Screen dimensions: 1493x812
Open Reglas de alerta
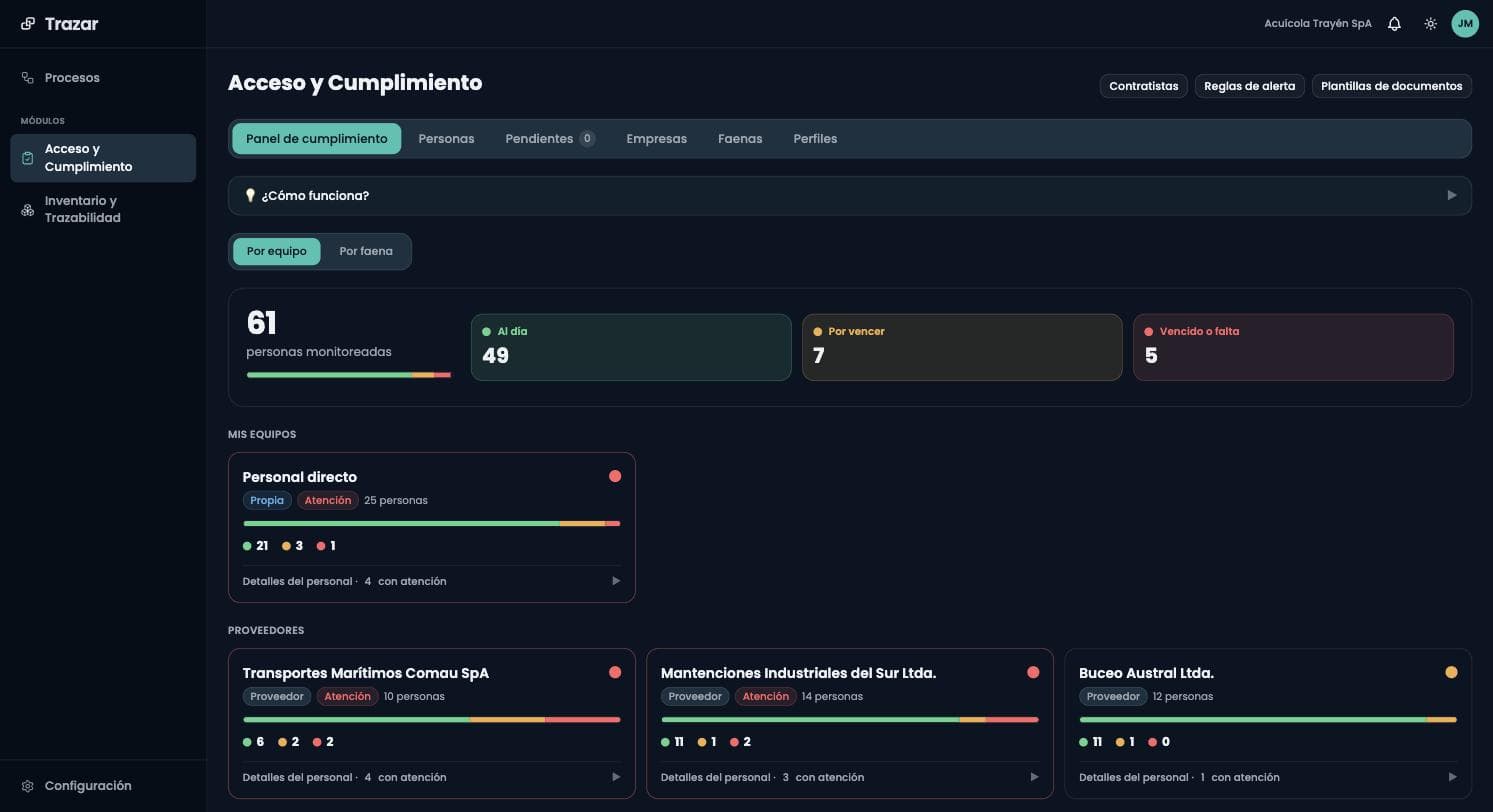[1249, 86]
